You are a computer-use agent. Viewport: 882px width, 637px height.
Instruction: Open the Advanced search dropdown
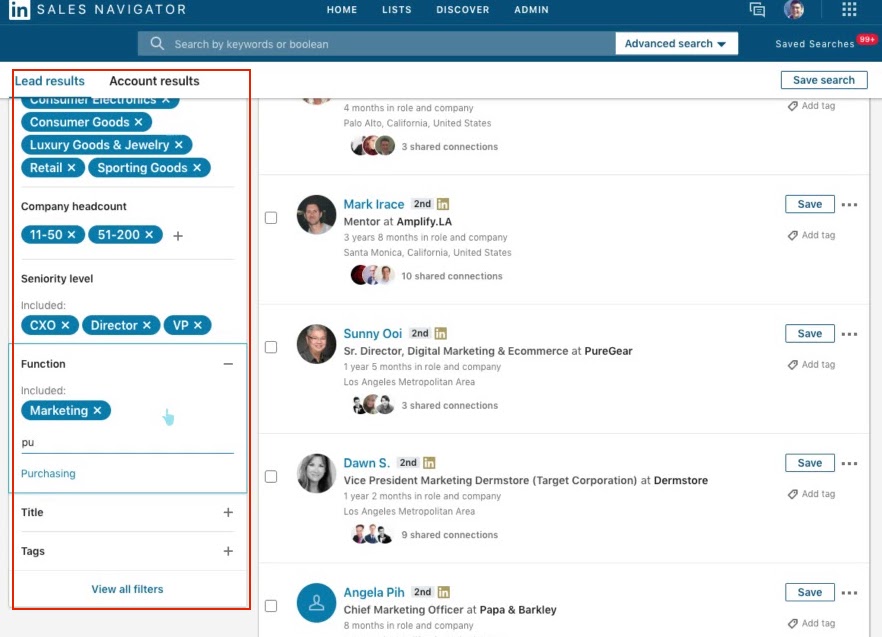[x=676, y=43]
